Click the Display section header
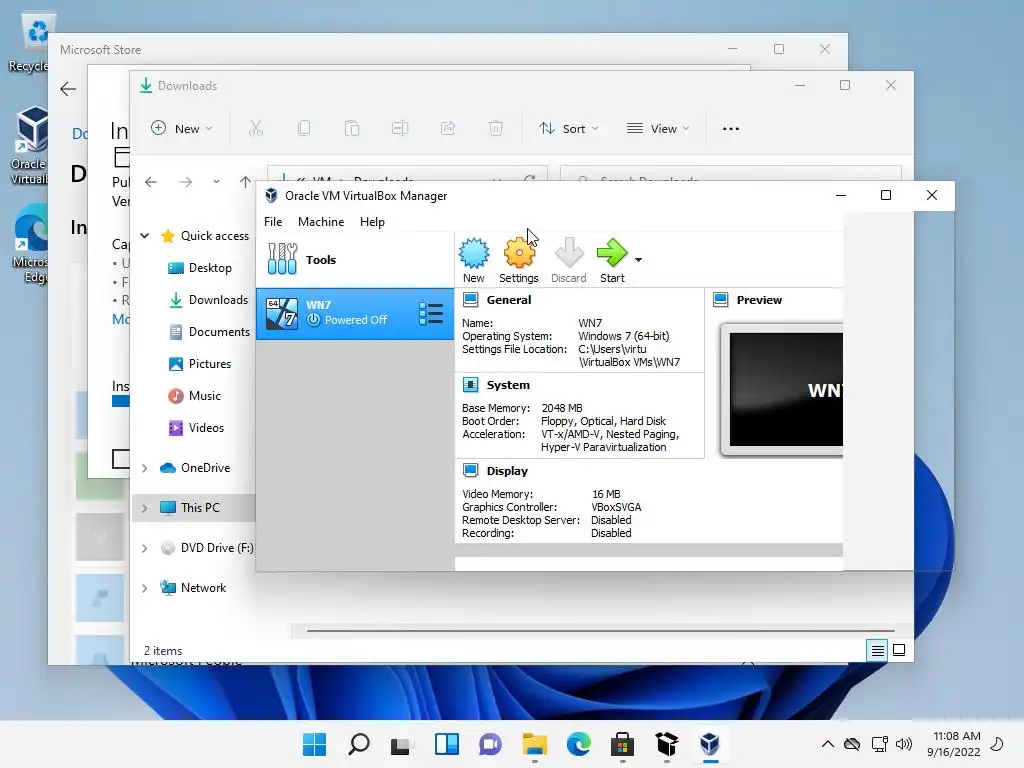Viewport: 1024px width, 768px height. click(x=507, y=471)
